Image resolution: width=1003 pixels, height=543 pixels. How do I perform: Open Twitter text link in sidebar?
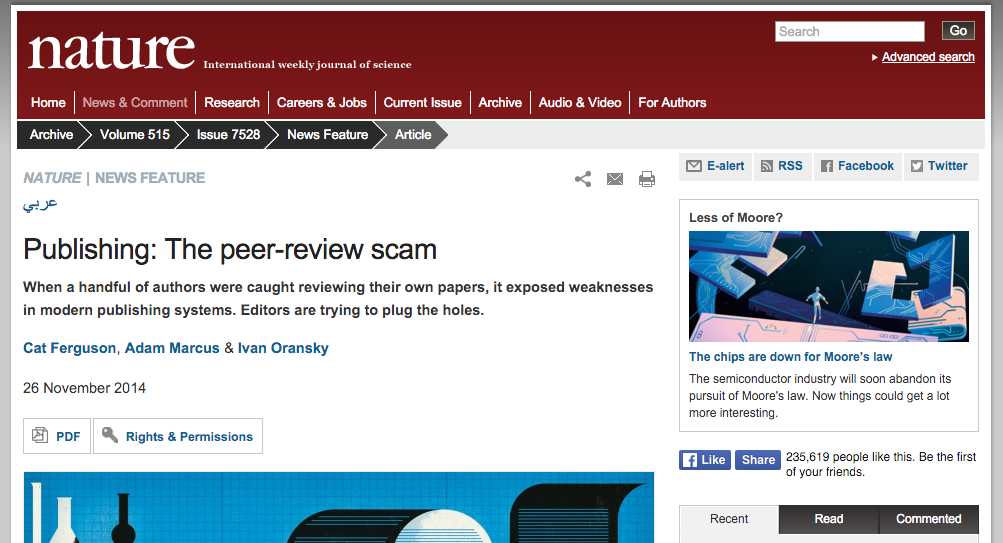(947, 166)
